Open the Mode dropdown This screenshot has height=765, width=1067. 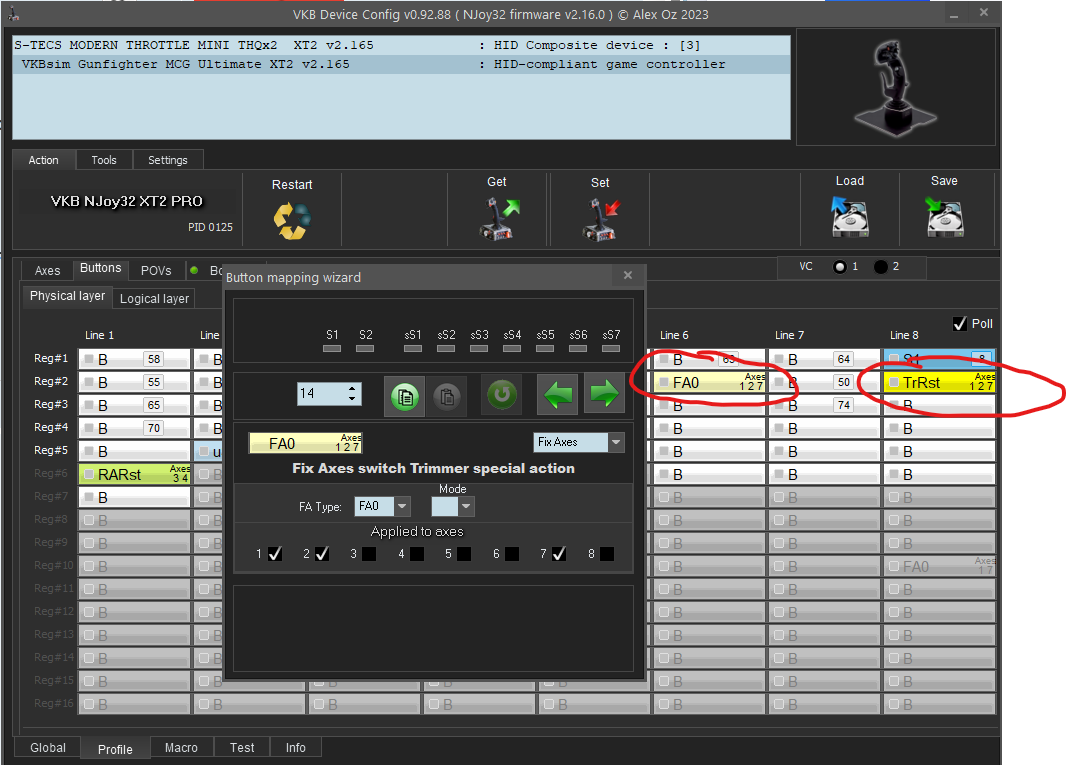tap(466, 507)
